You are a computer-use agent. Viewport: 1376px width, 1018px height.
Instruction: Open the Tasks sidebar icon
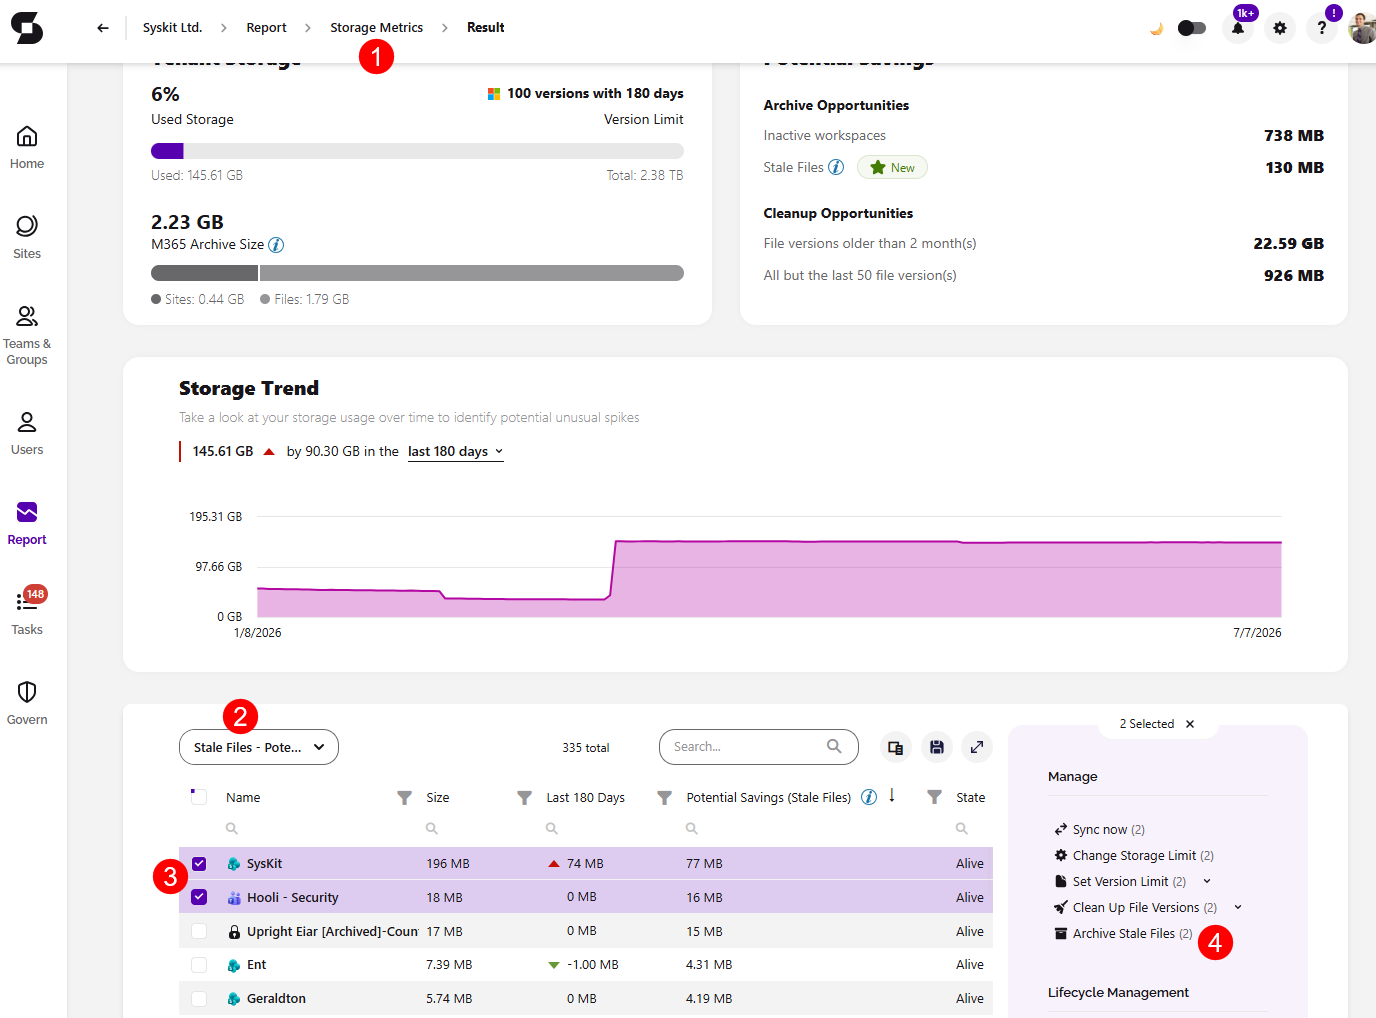(27, 602)
